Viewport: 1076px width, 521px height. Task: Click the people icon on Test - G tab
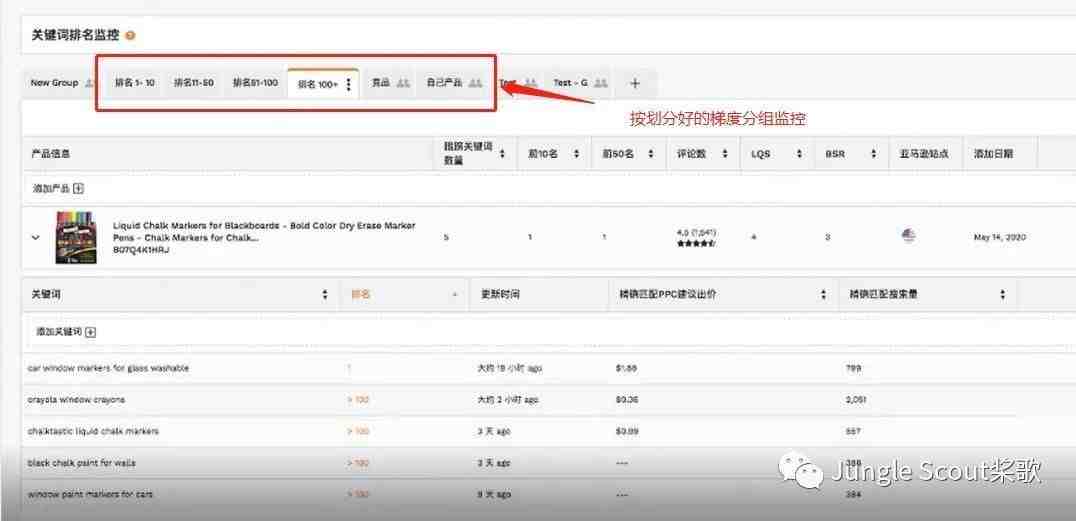click(x=600, y=83)
